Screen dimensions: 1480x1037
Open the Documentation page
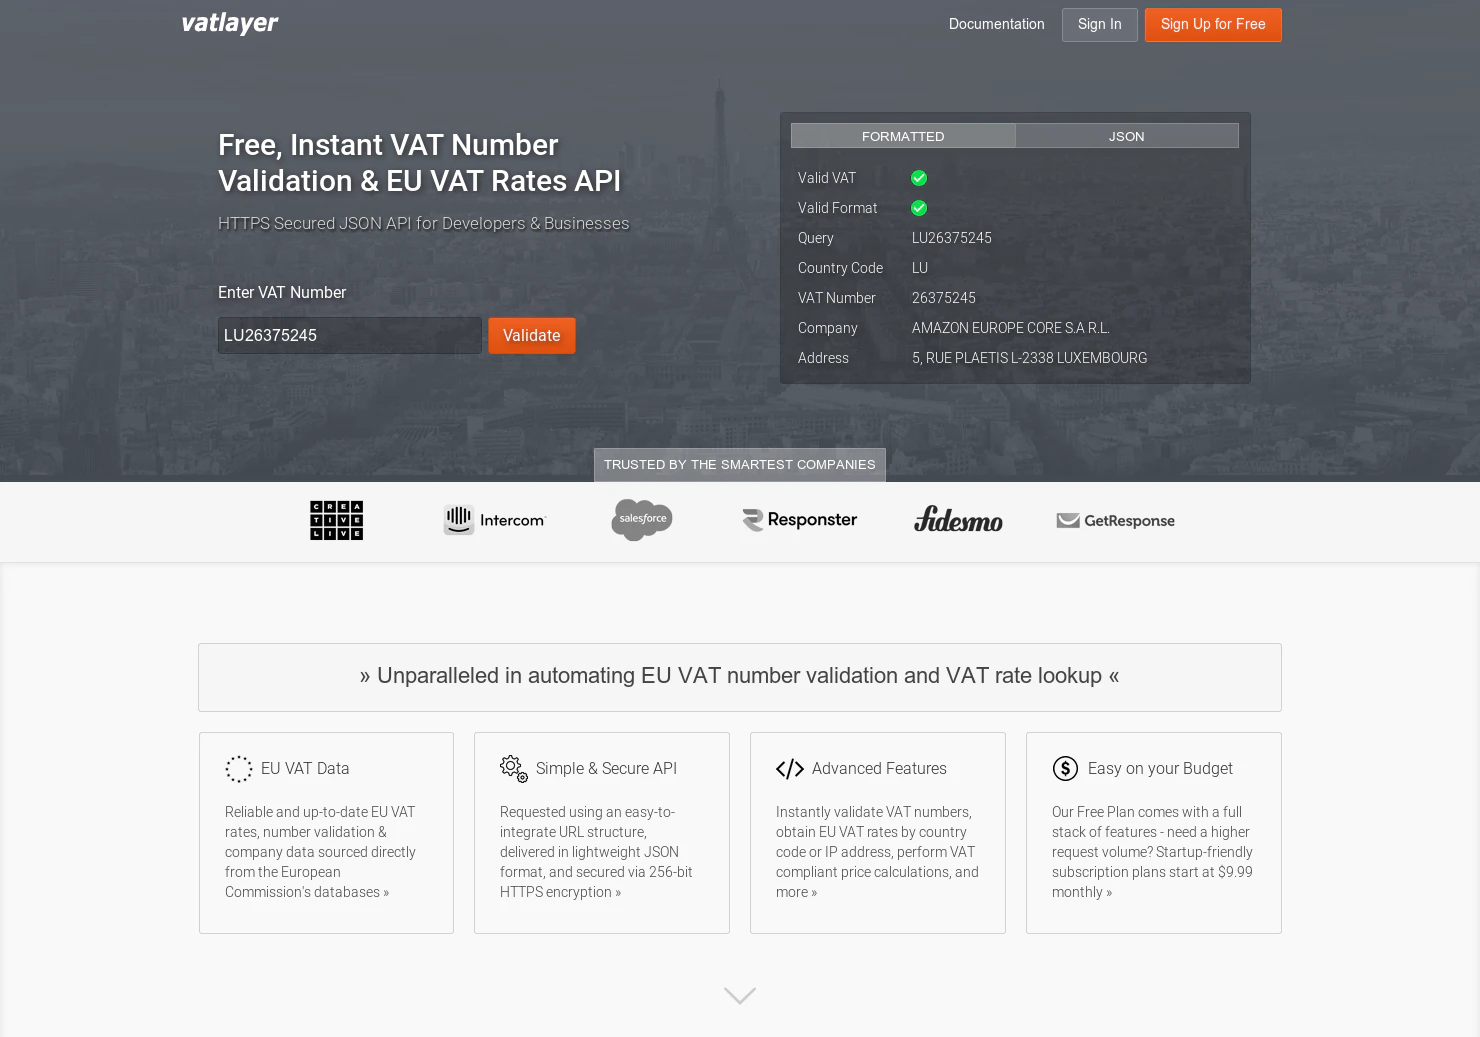click(x=996, y=24)
